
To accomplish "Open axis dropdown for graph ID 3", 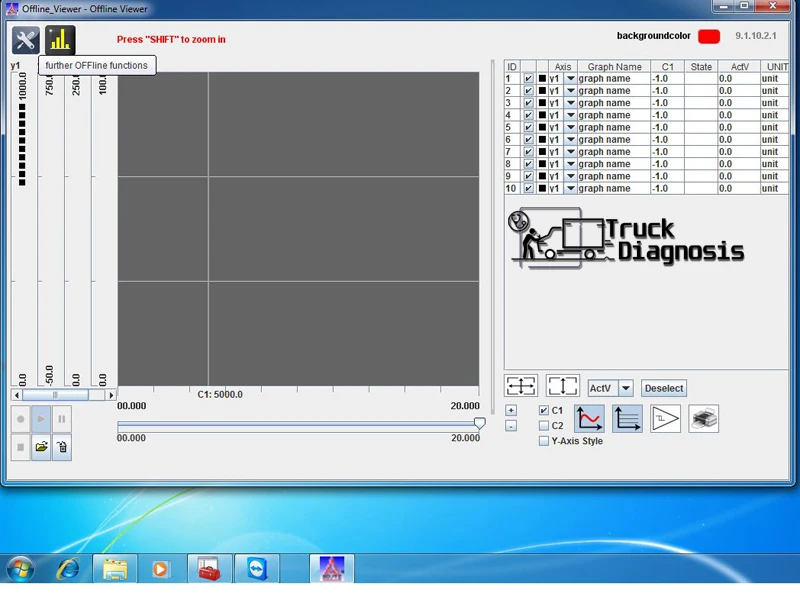I will (570, 103).
